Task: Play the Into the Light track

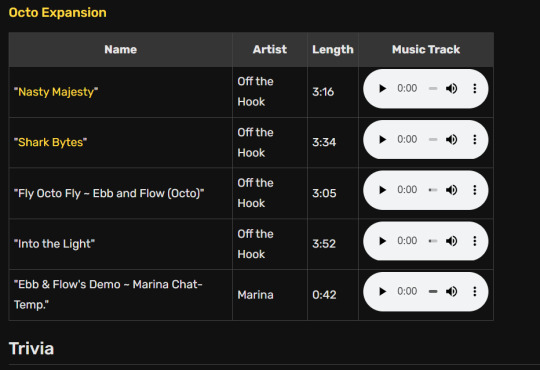Action: pyautogui.click(x=382, y=241)
